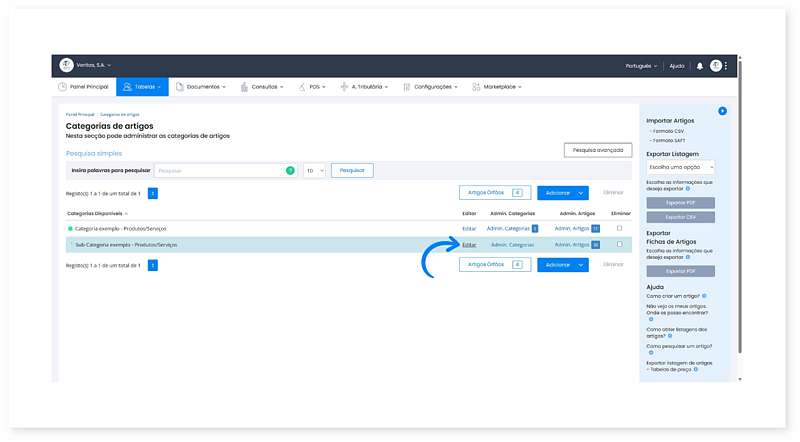
Task: Sort by Categorias Disponíveis column header
Action: (x=97, y=213)
